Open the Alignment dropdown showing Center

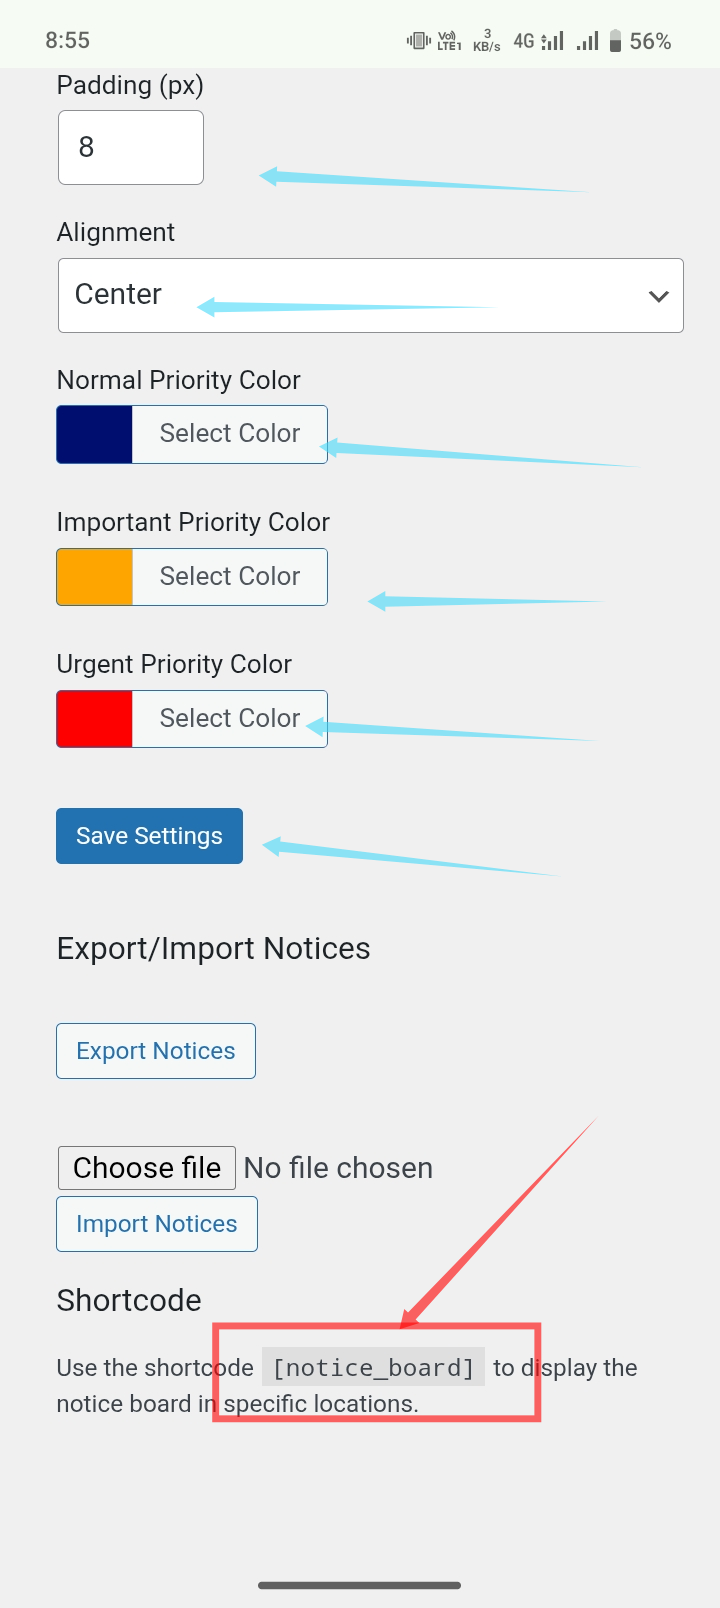click(370, 296)
